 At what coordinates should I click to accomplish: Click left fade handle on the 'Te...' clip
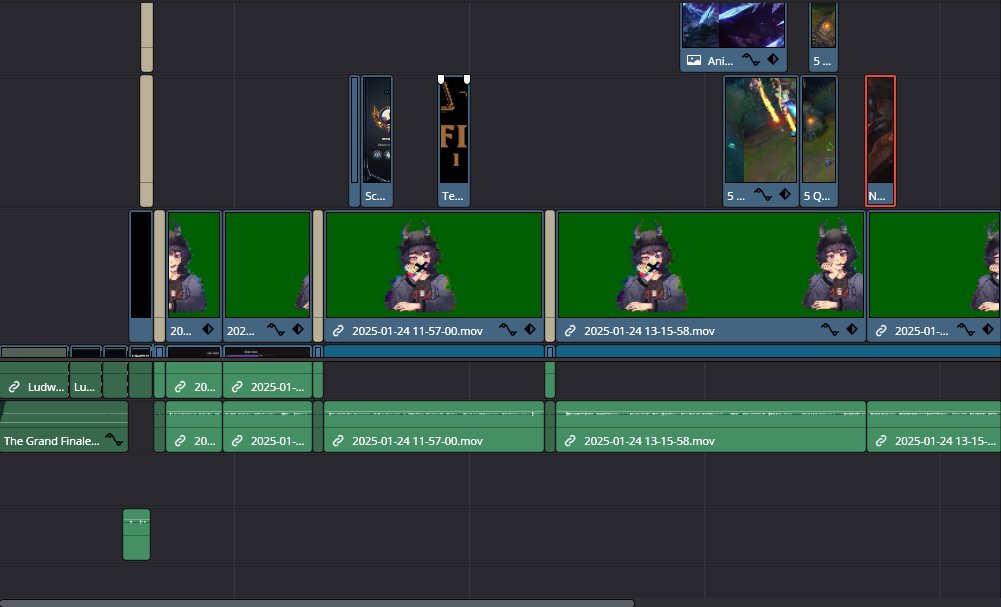click(x=440, y=79)
